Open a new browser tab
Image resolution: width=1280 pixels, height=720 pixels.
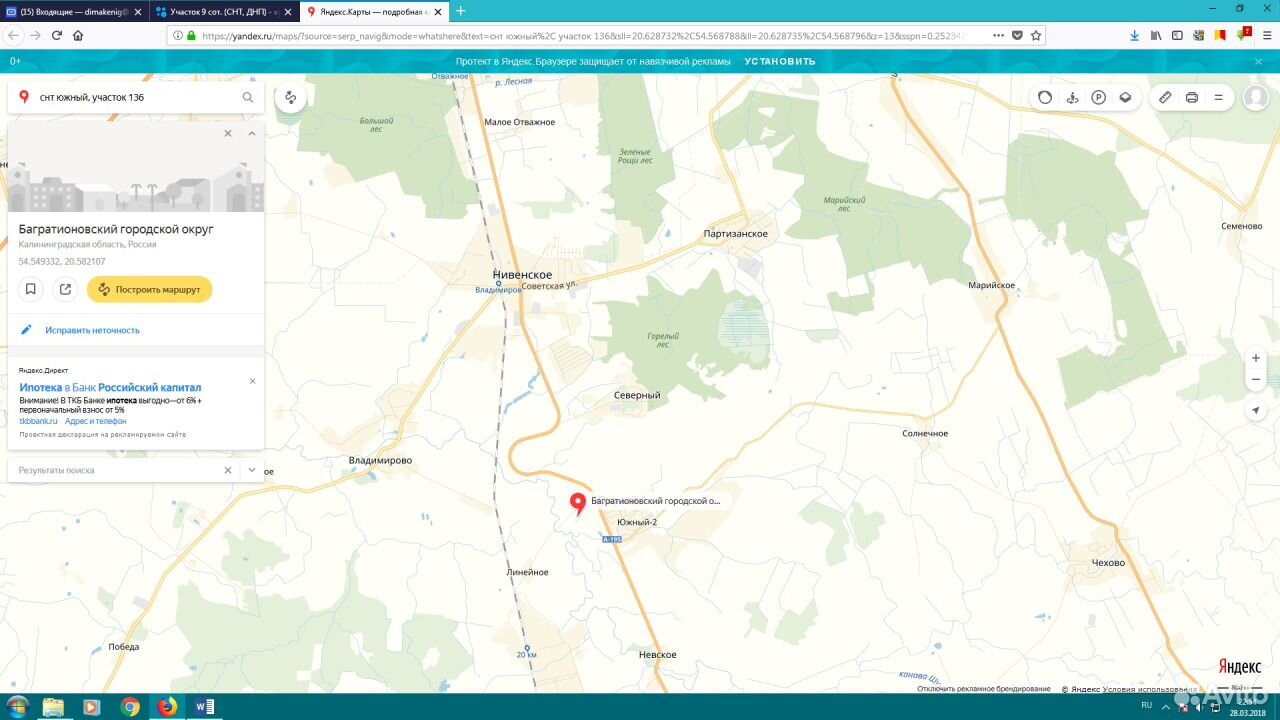coord(461,11)
